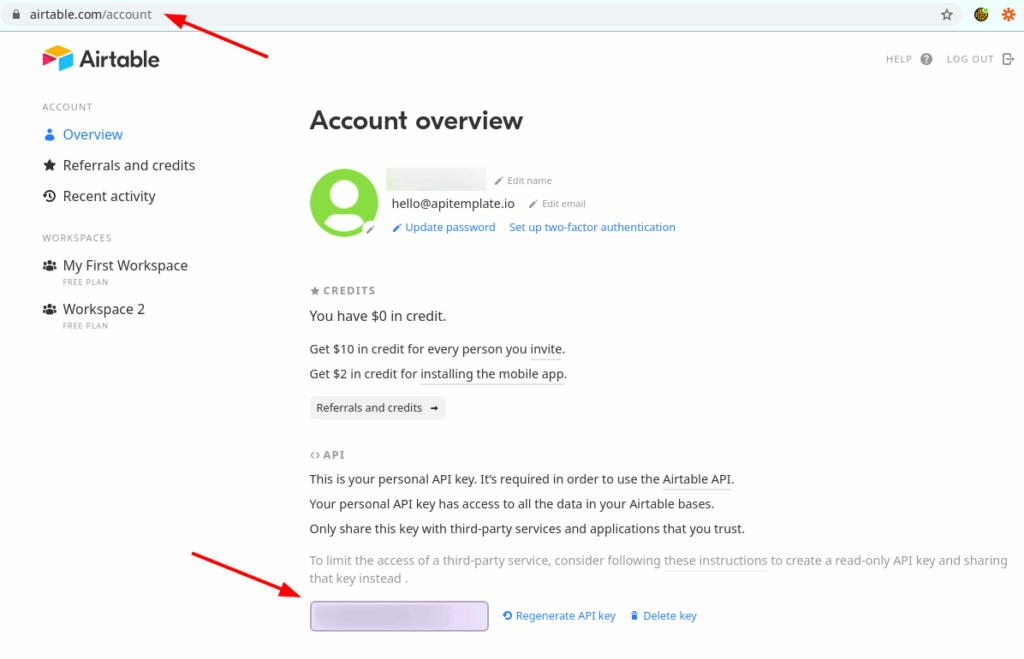The image size is (1024, 659).
Task: Click the Referrals and credits button
Action: [x=377, y=408]
